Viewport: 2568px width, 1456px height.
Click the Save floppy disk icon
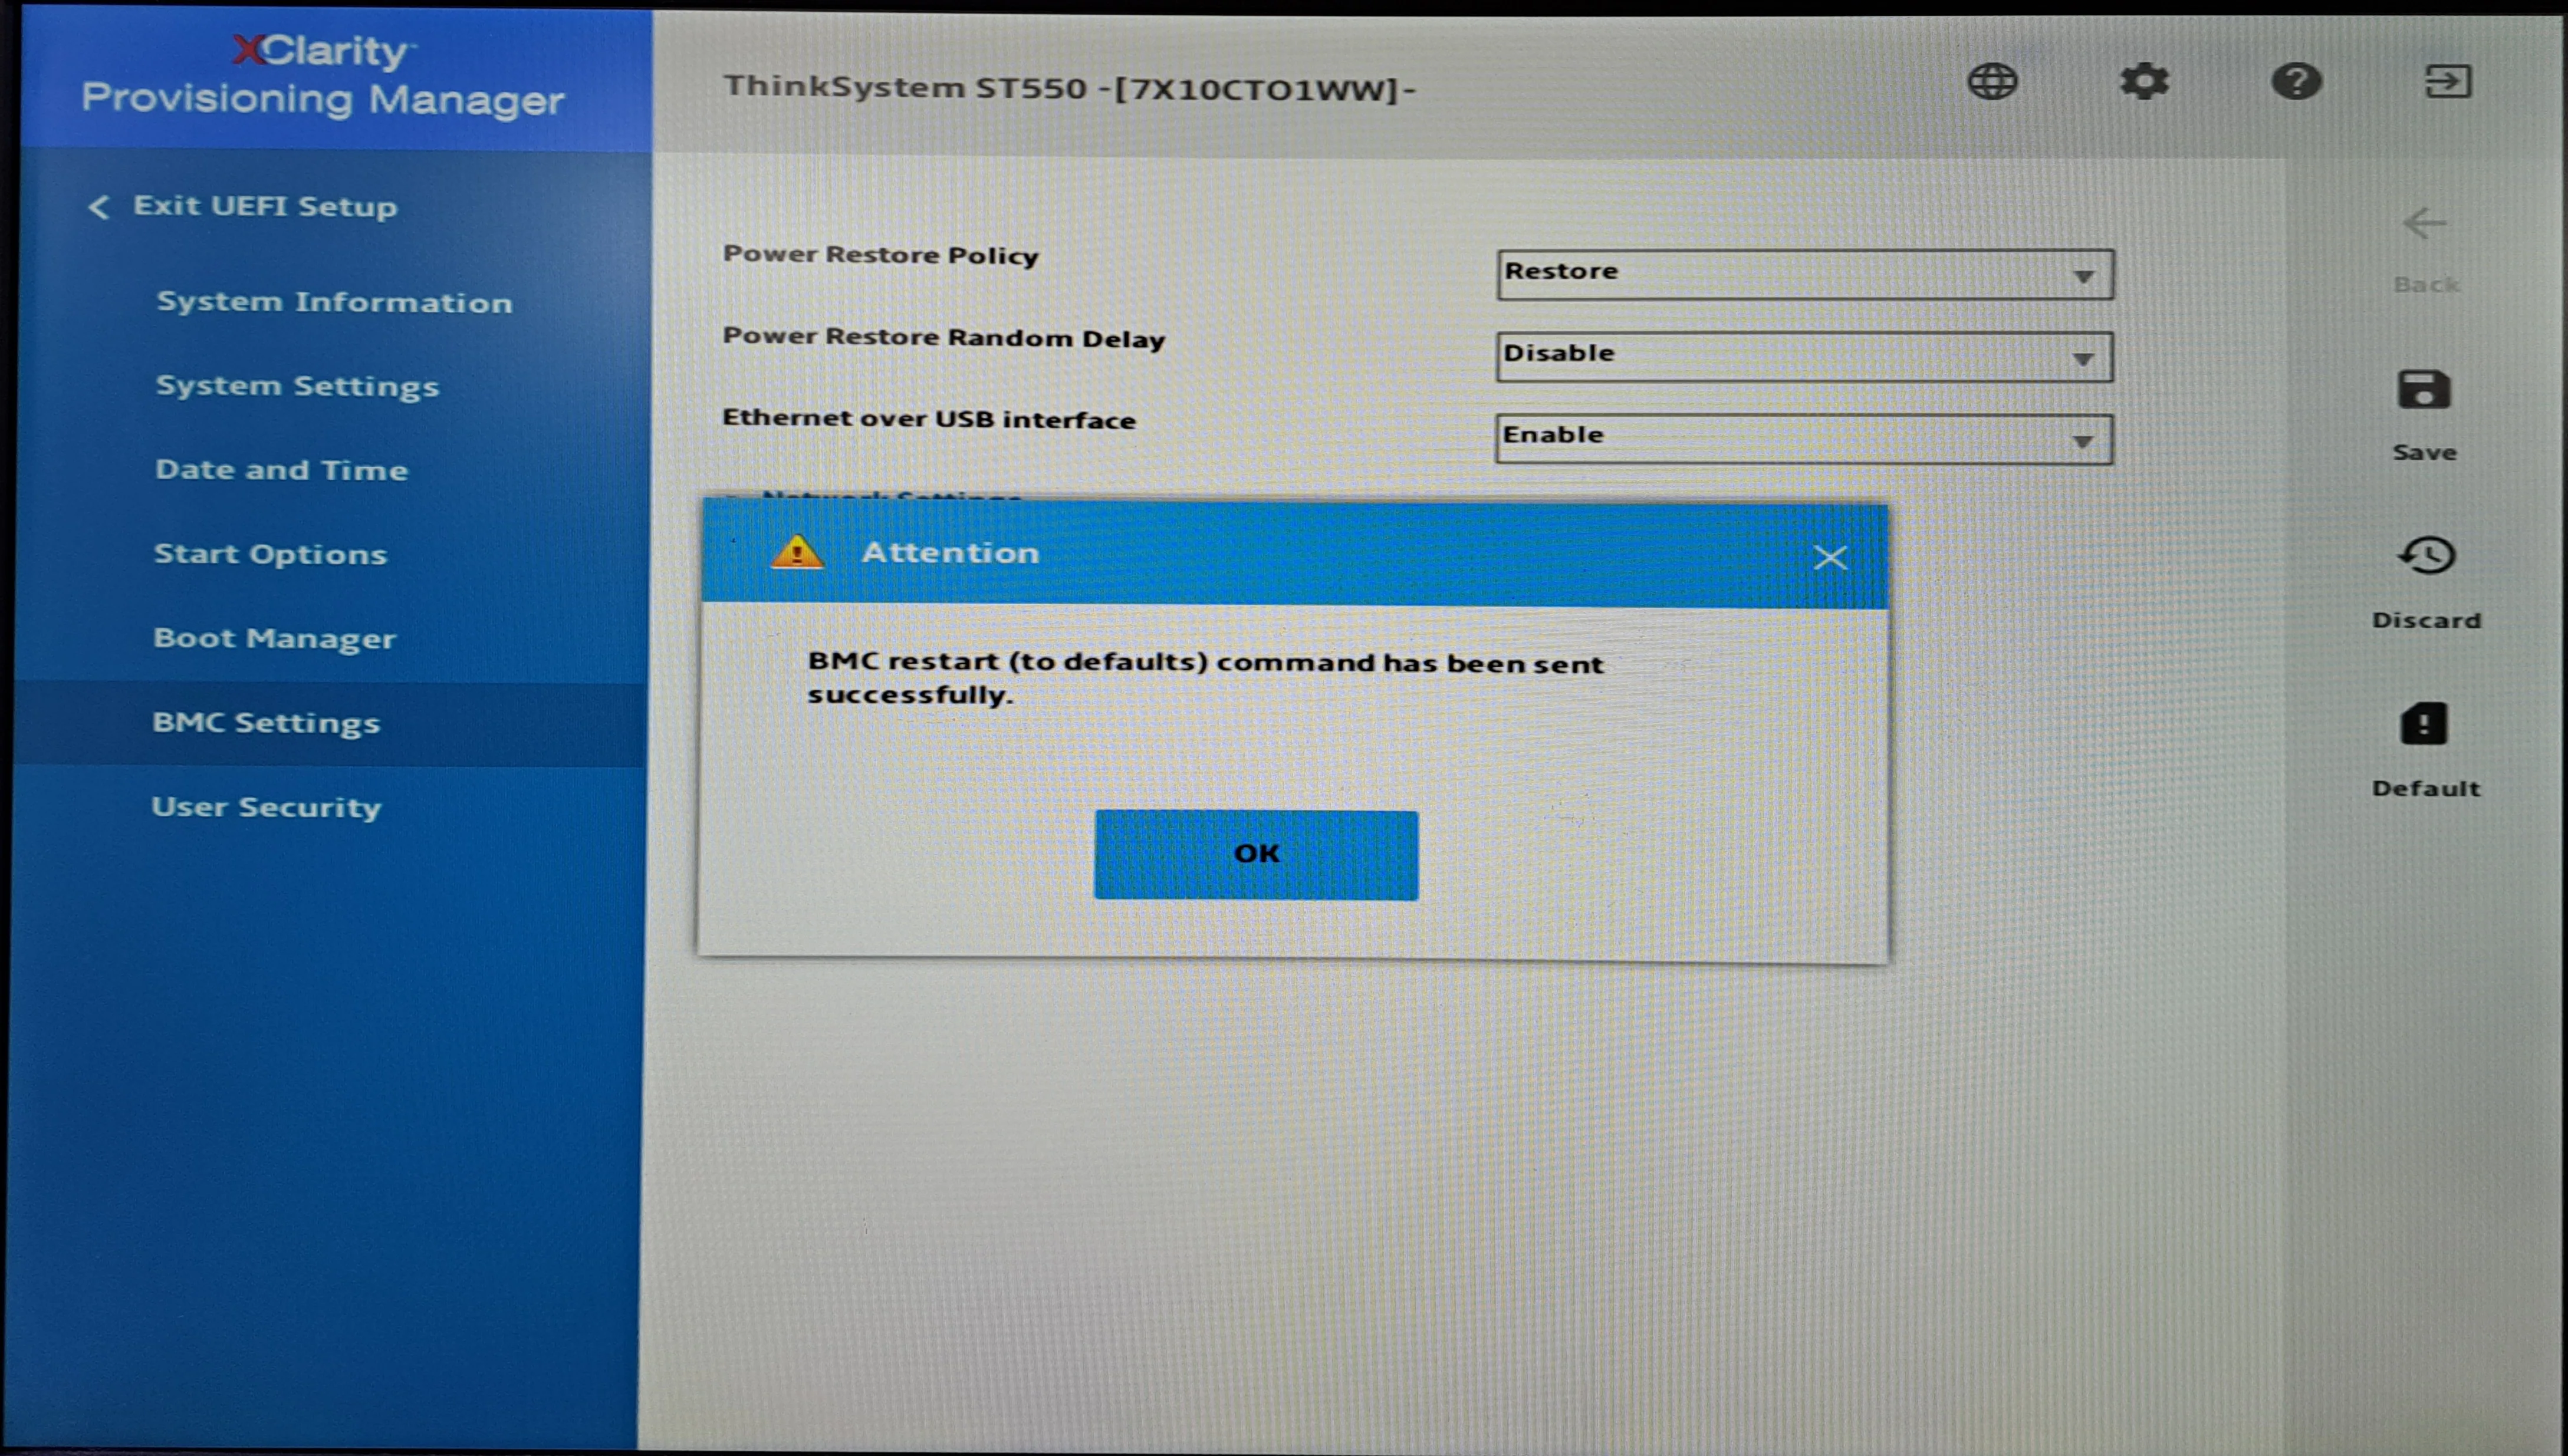[2424, 389]
